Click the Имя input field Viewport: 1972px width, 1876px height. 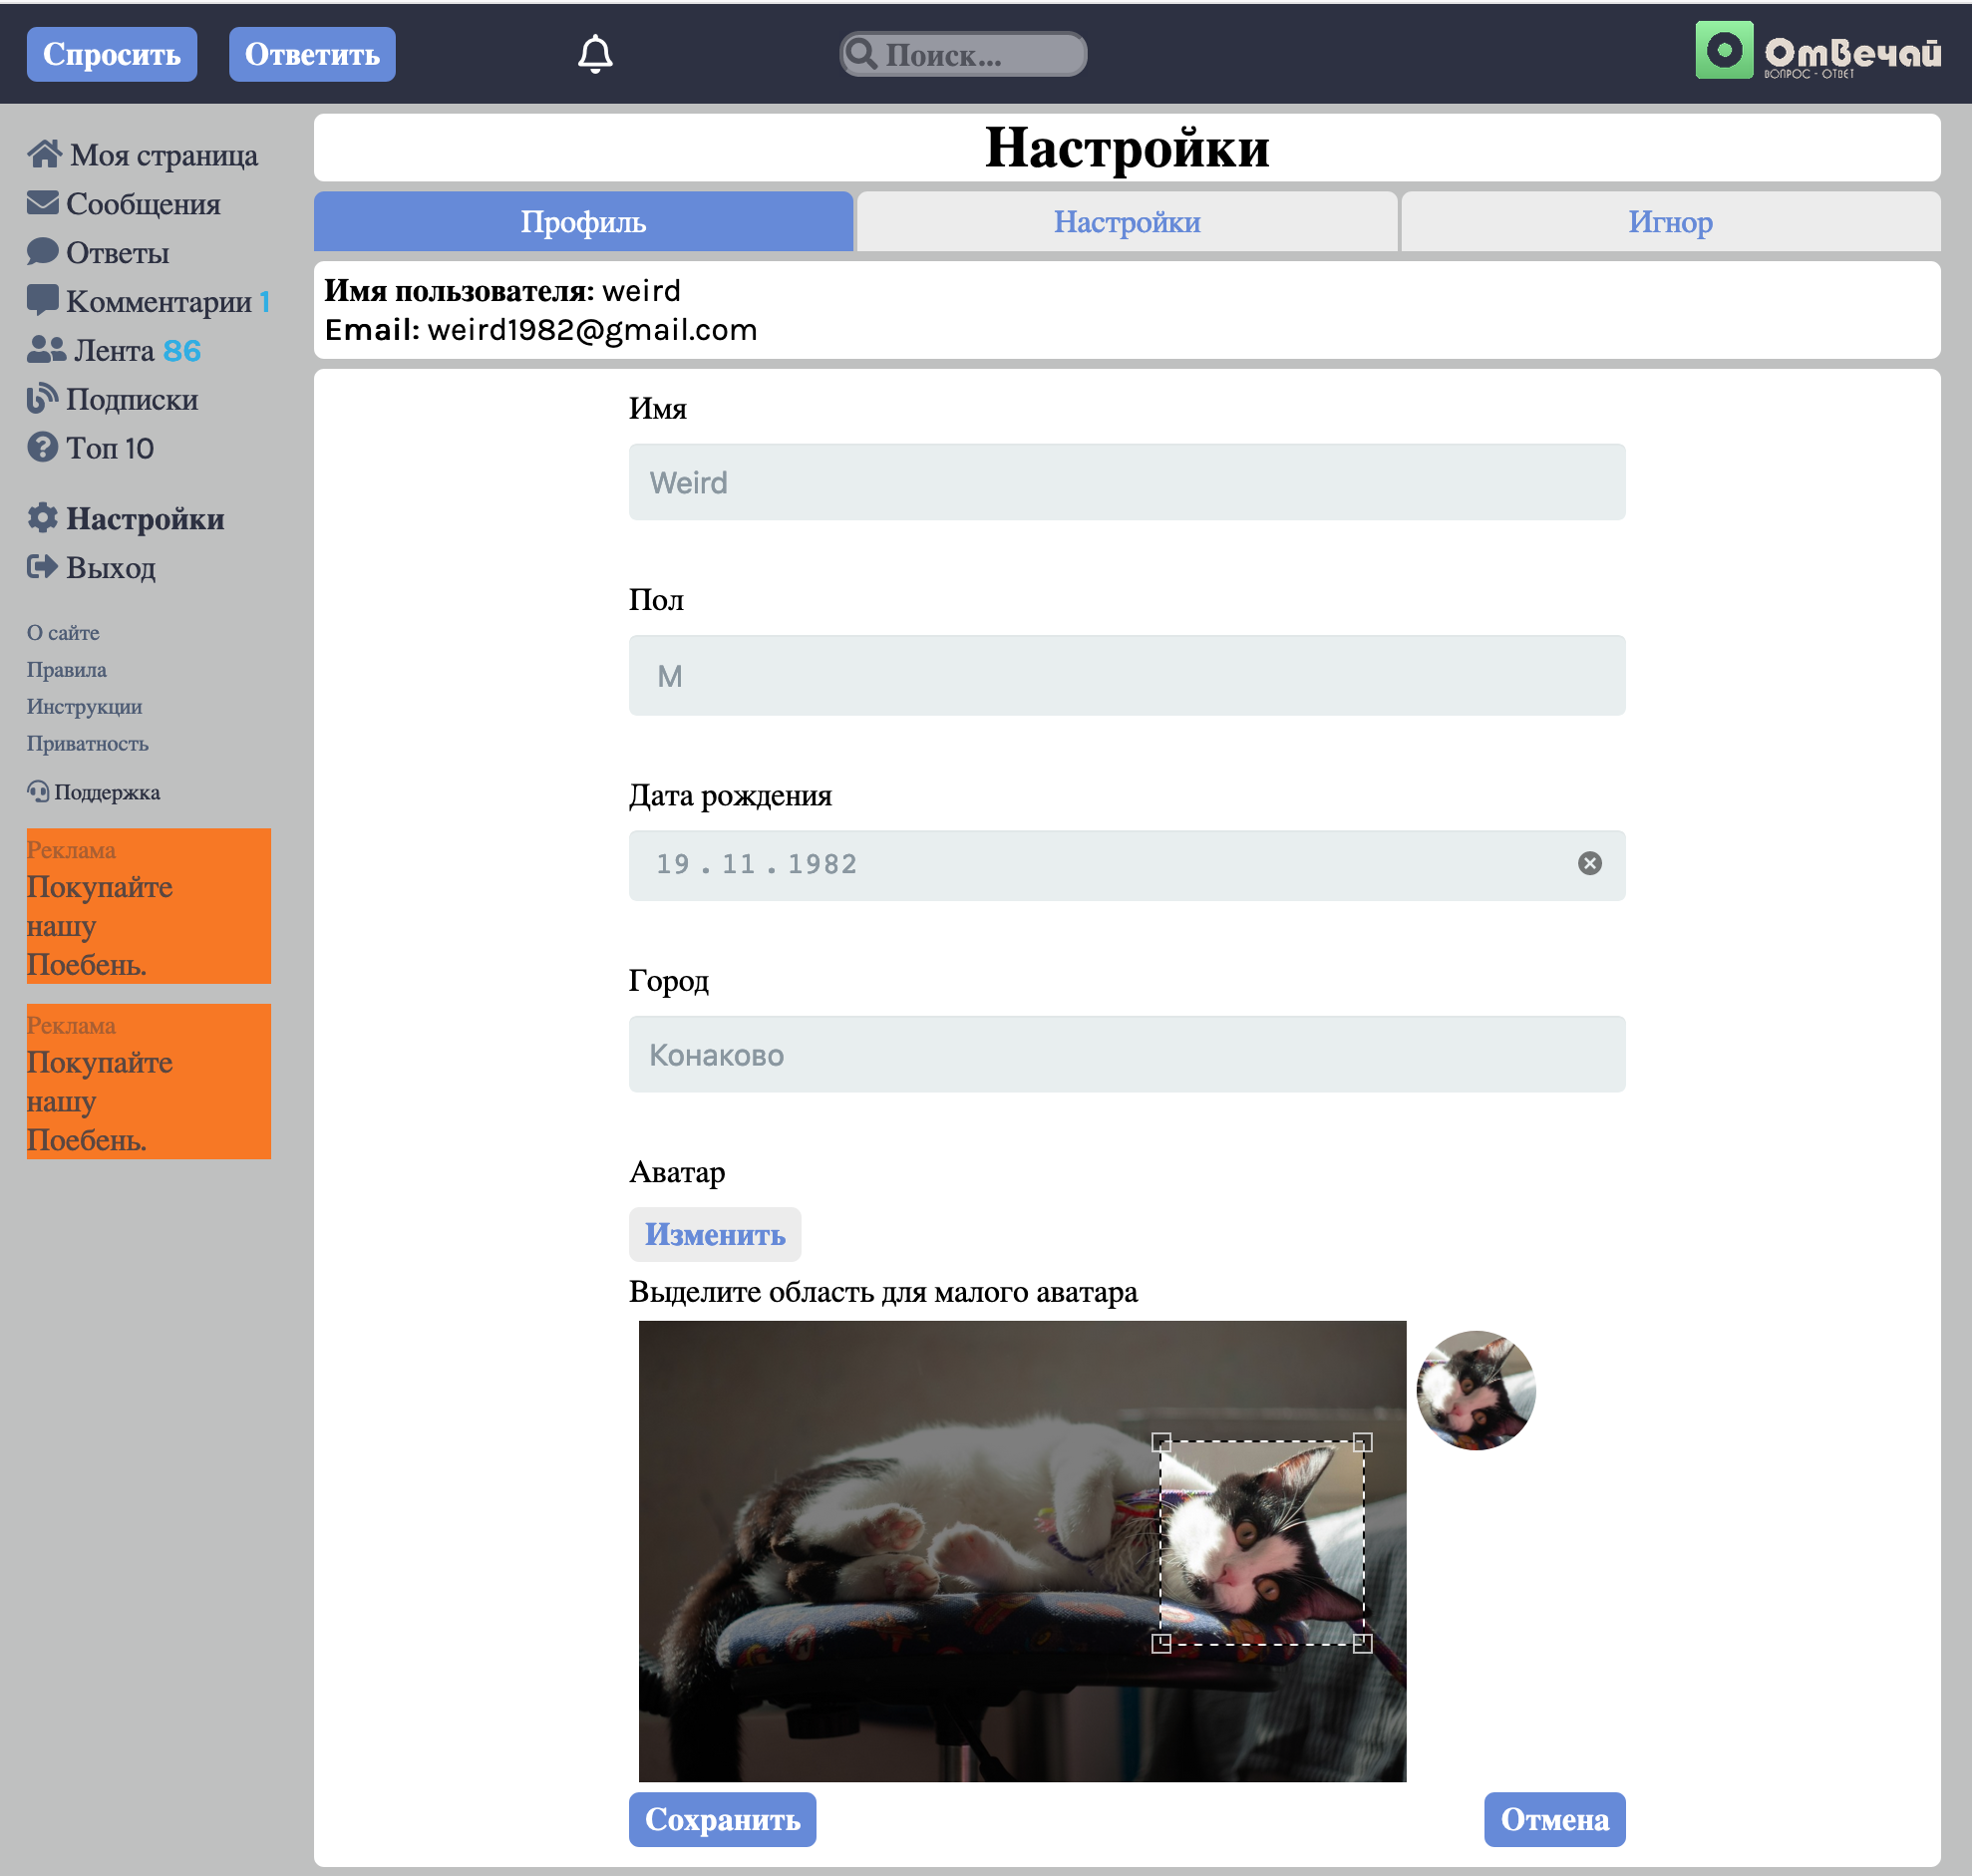point(1127,482)
